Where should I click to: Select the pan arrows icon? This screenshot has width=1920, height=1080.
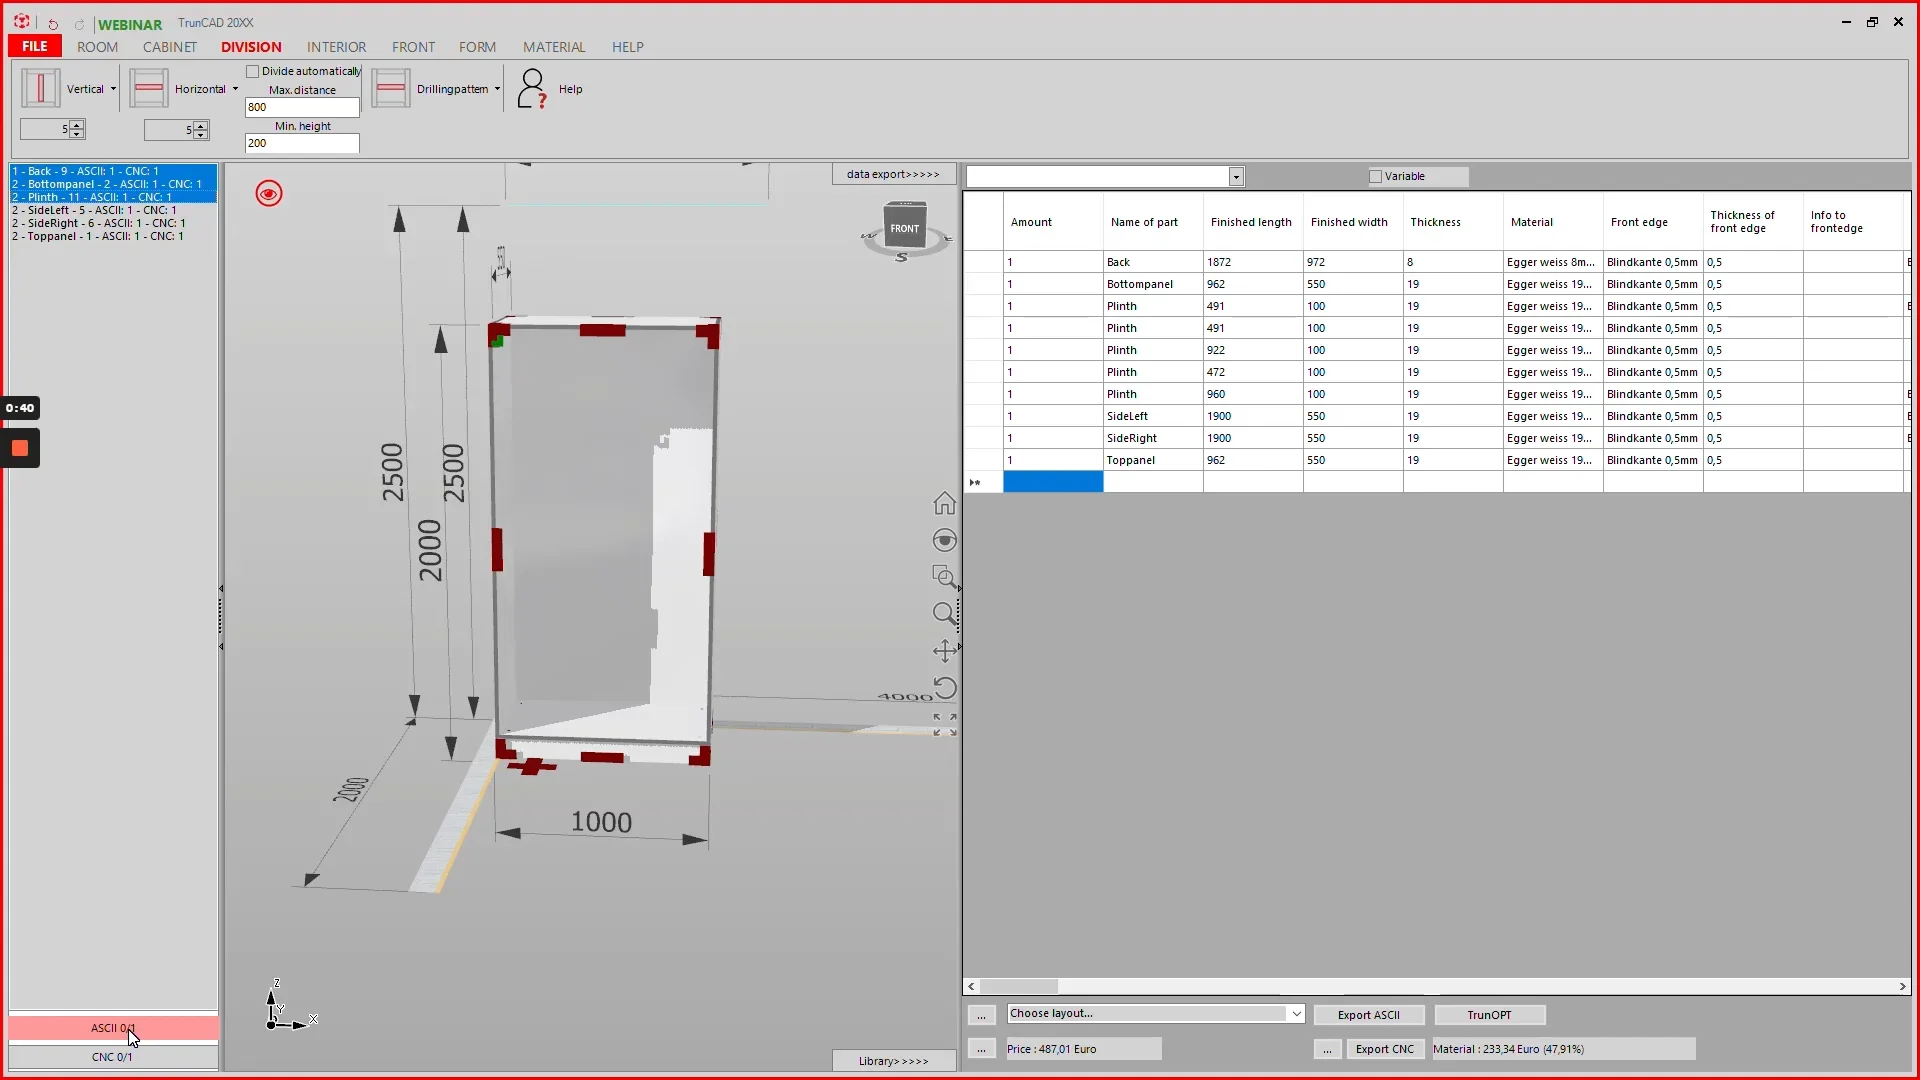(944, 651)
